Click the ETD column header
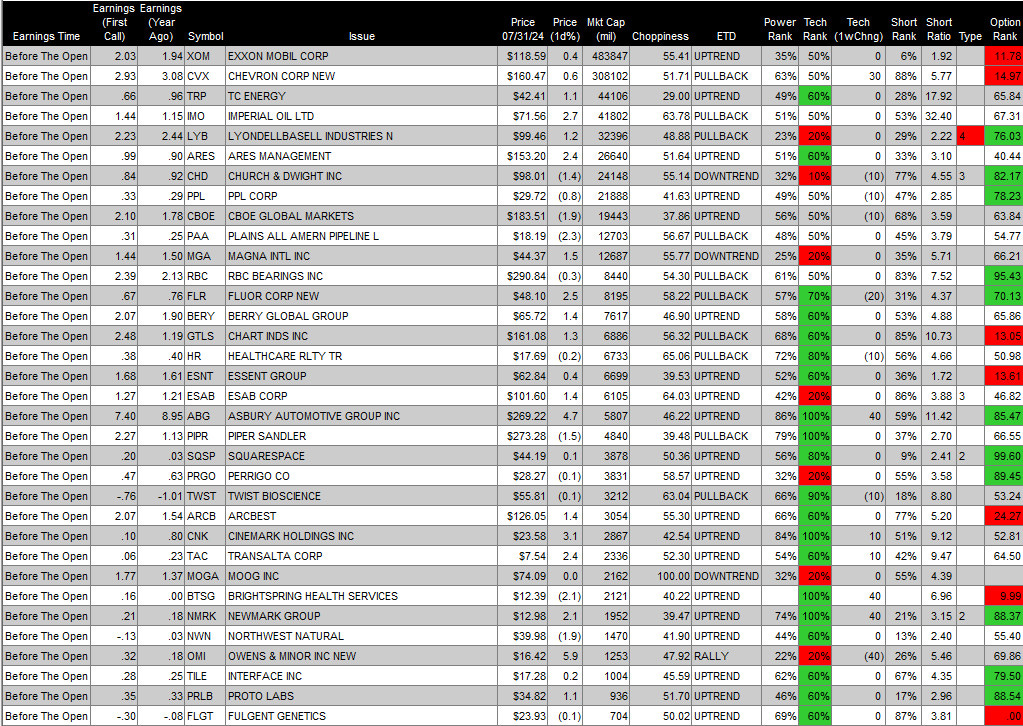The width and height of the screenshot is (1023, 726). tap(725, 37)
